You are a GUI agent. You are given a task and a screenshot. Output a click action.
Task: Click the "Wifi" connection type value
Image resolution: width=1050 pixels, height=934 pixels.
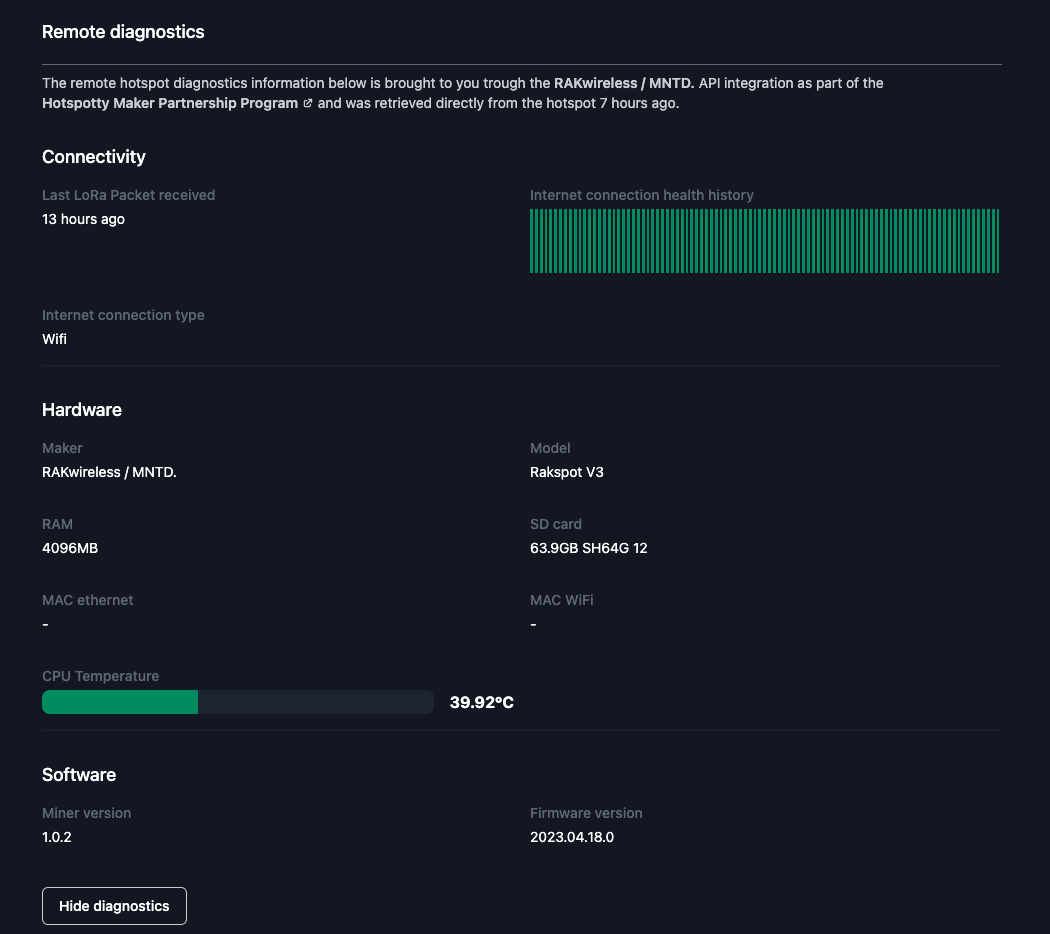coord(54,339)
